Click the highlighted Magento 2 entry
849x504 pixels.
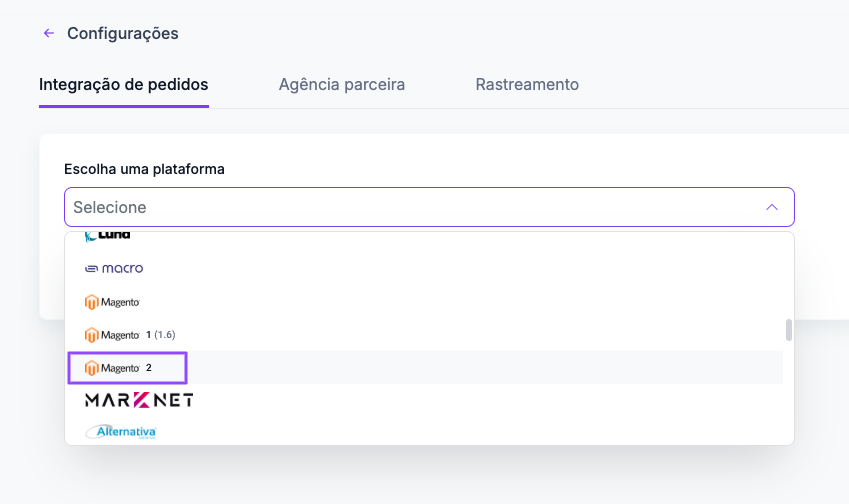(128, 368)
